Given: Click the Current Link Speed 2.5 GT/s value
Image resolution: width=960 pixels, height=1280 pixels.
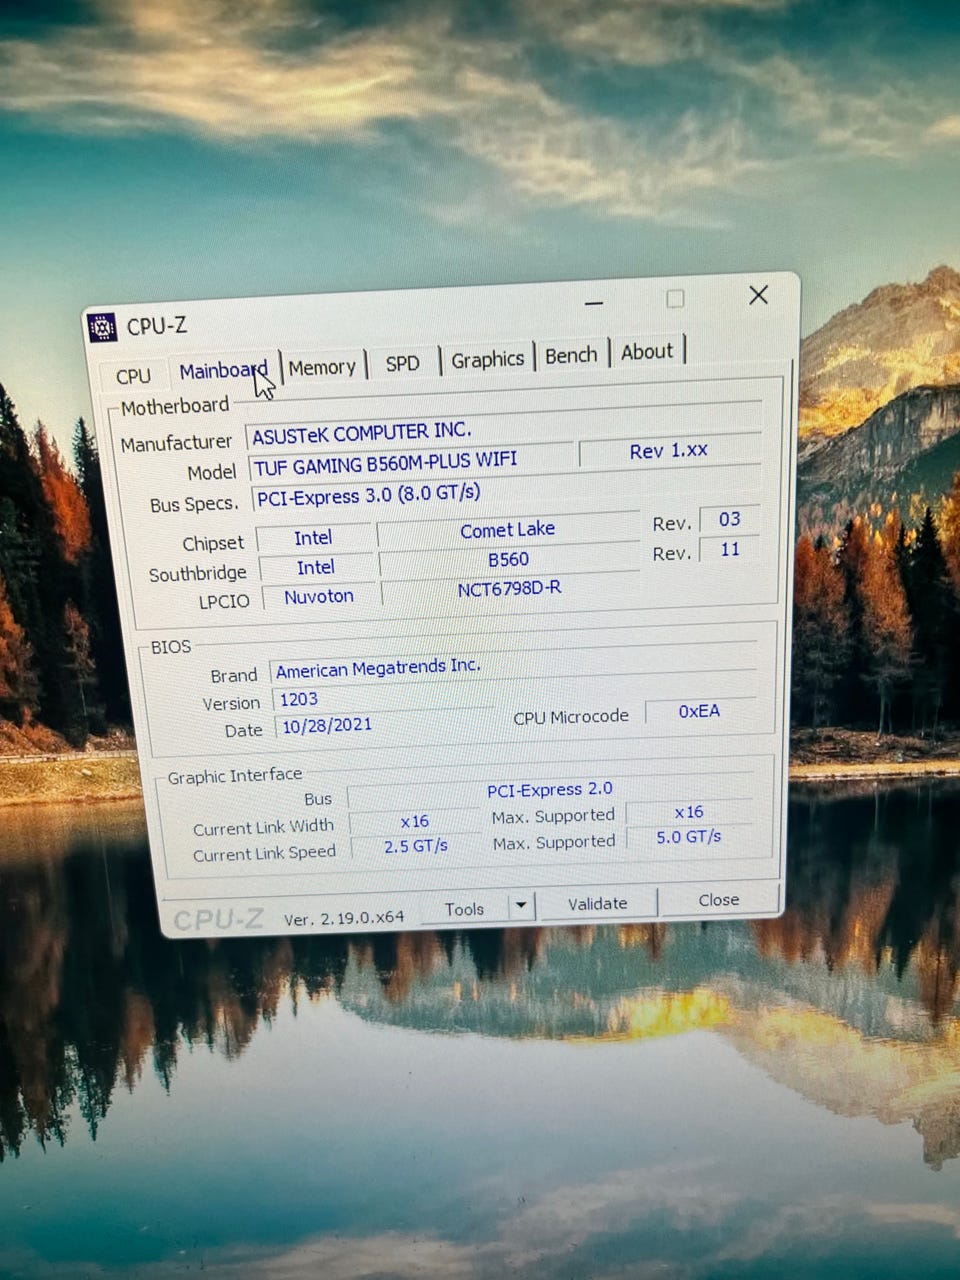Looking at the screenshot, I should (x=416, y=846).
